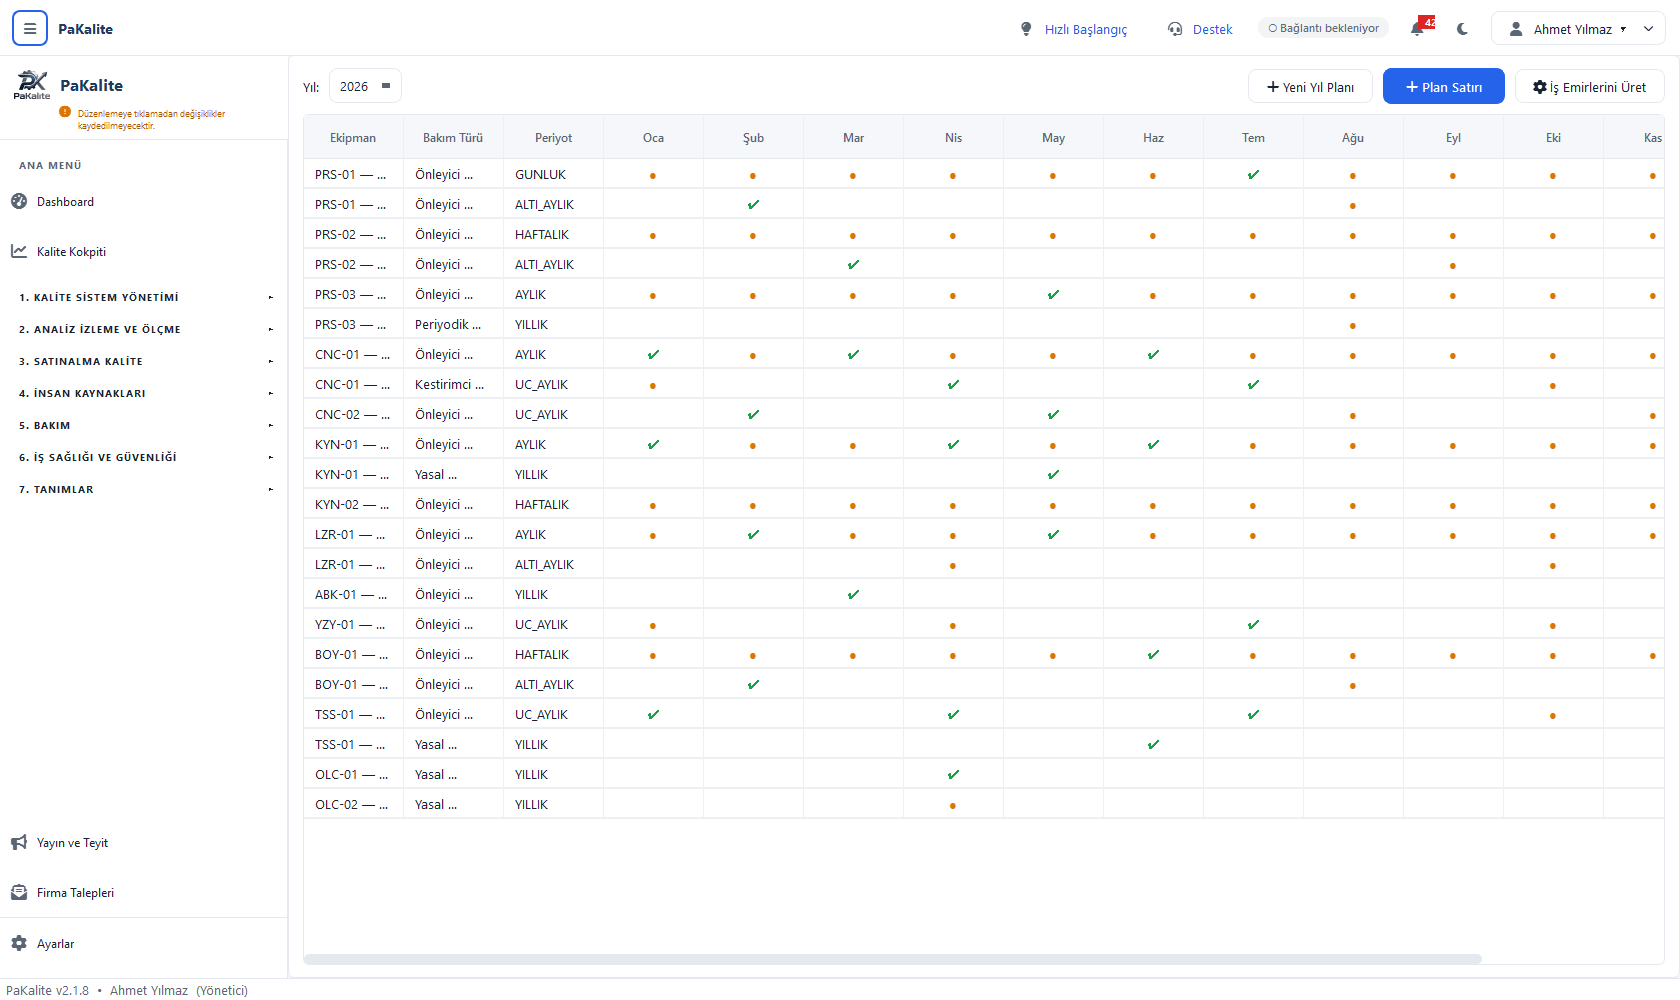Toggle dark mode moon icon

click(x=1463, y=29)
